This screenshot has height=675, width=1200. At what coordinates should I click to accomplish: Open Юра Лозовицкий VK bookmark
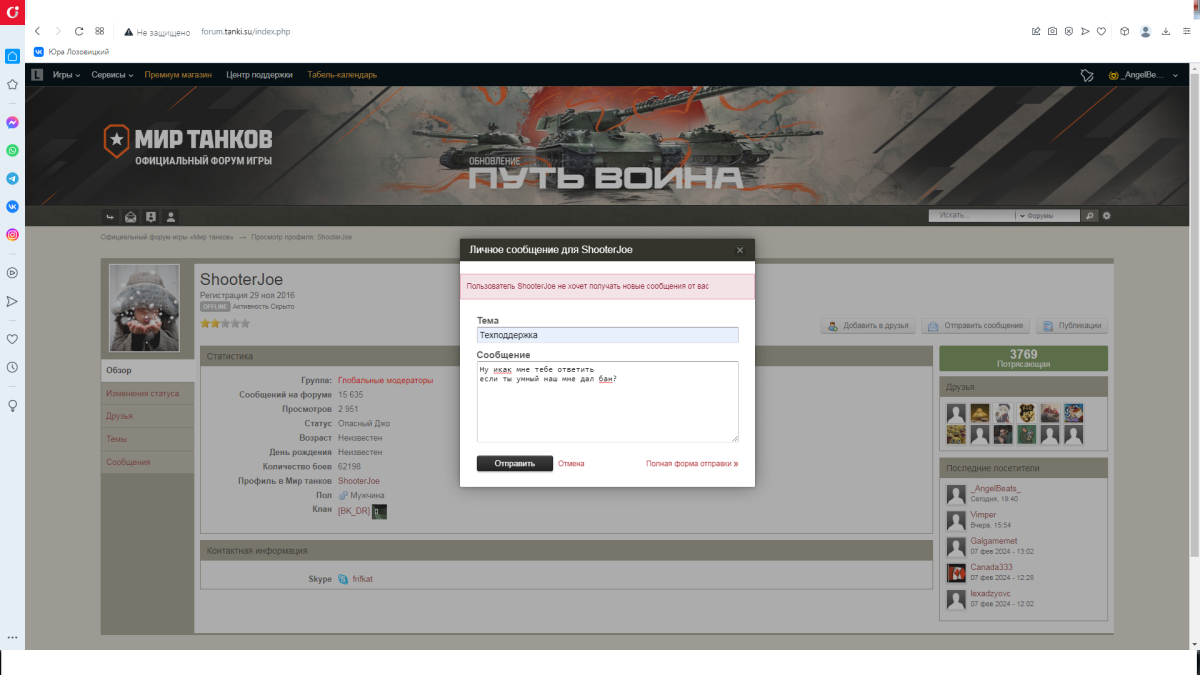pyautogui.click(x=71, y=52)
